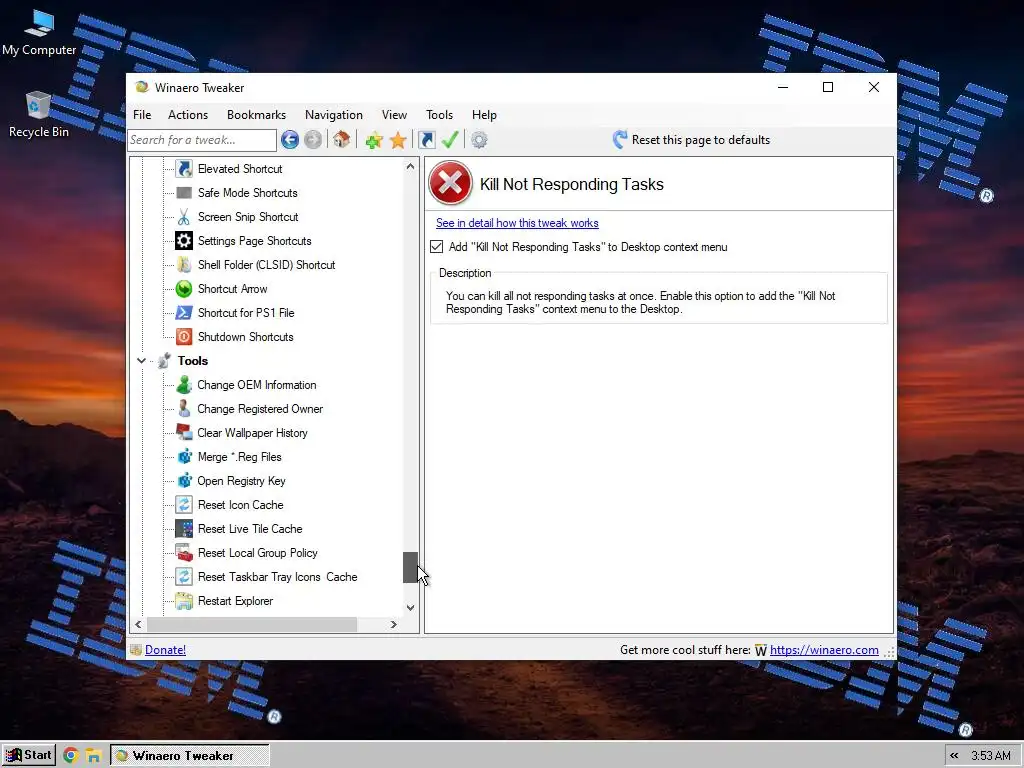
Task: Click the Shell Folder (CLSID) Shortcut icon
Action: 184,264
